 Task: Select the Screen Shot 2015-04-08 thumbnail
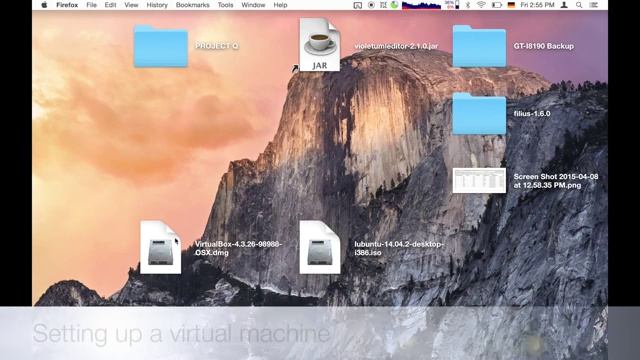tap(479, 180)
